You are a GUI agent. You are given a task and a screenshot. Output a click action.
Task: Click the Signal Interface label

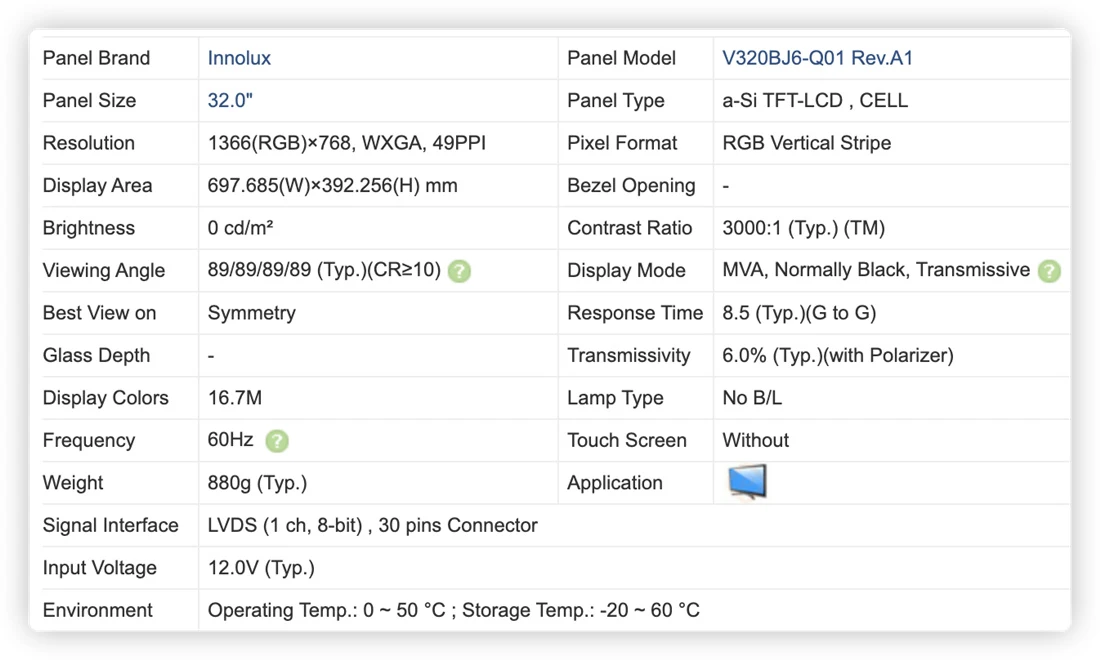pyautogui.click(x=111, y=525)
